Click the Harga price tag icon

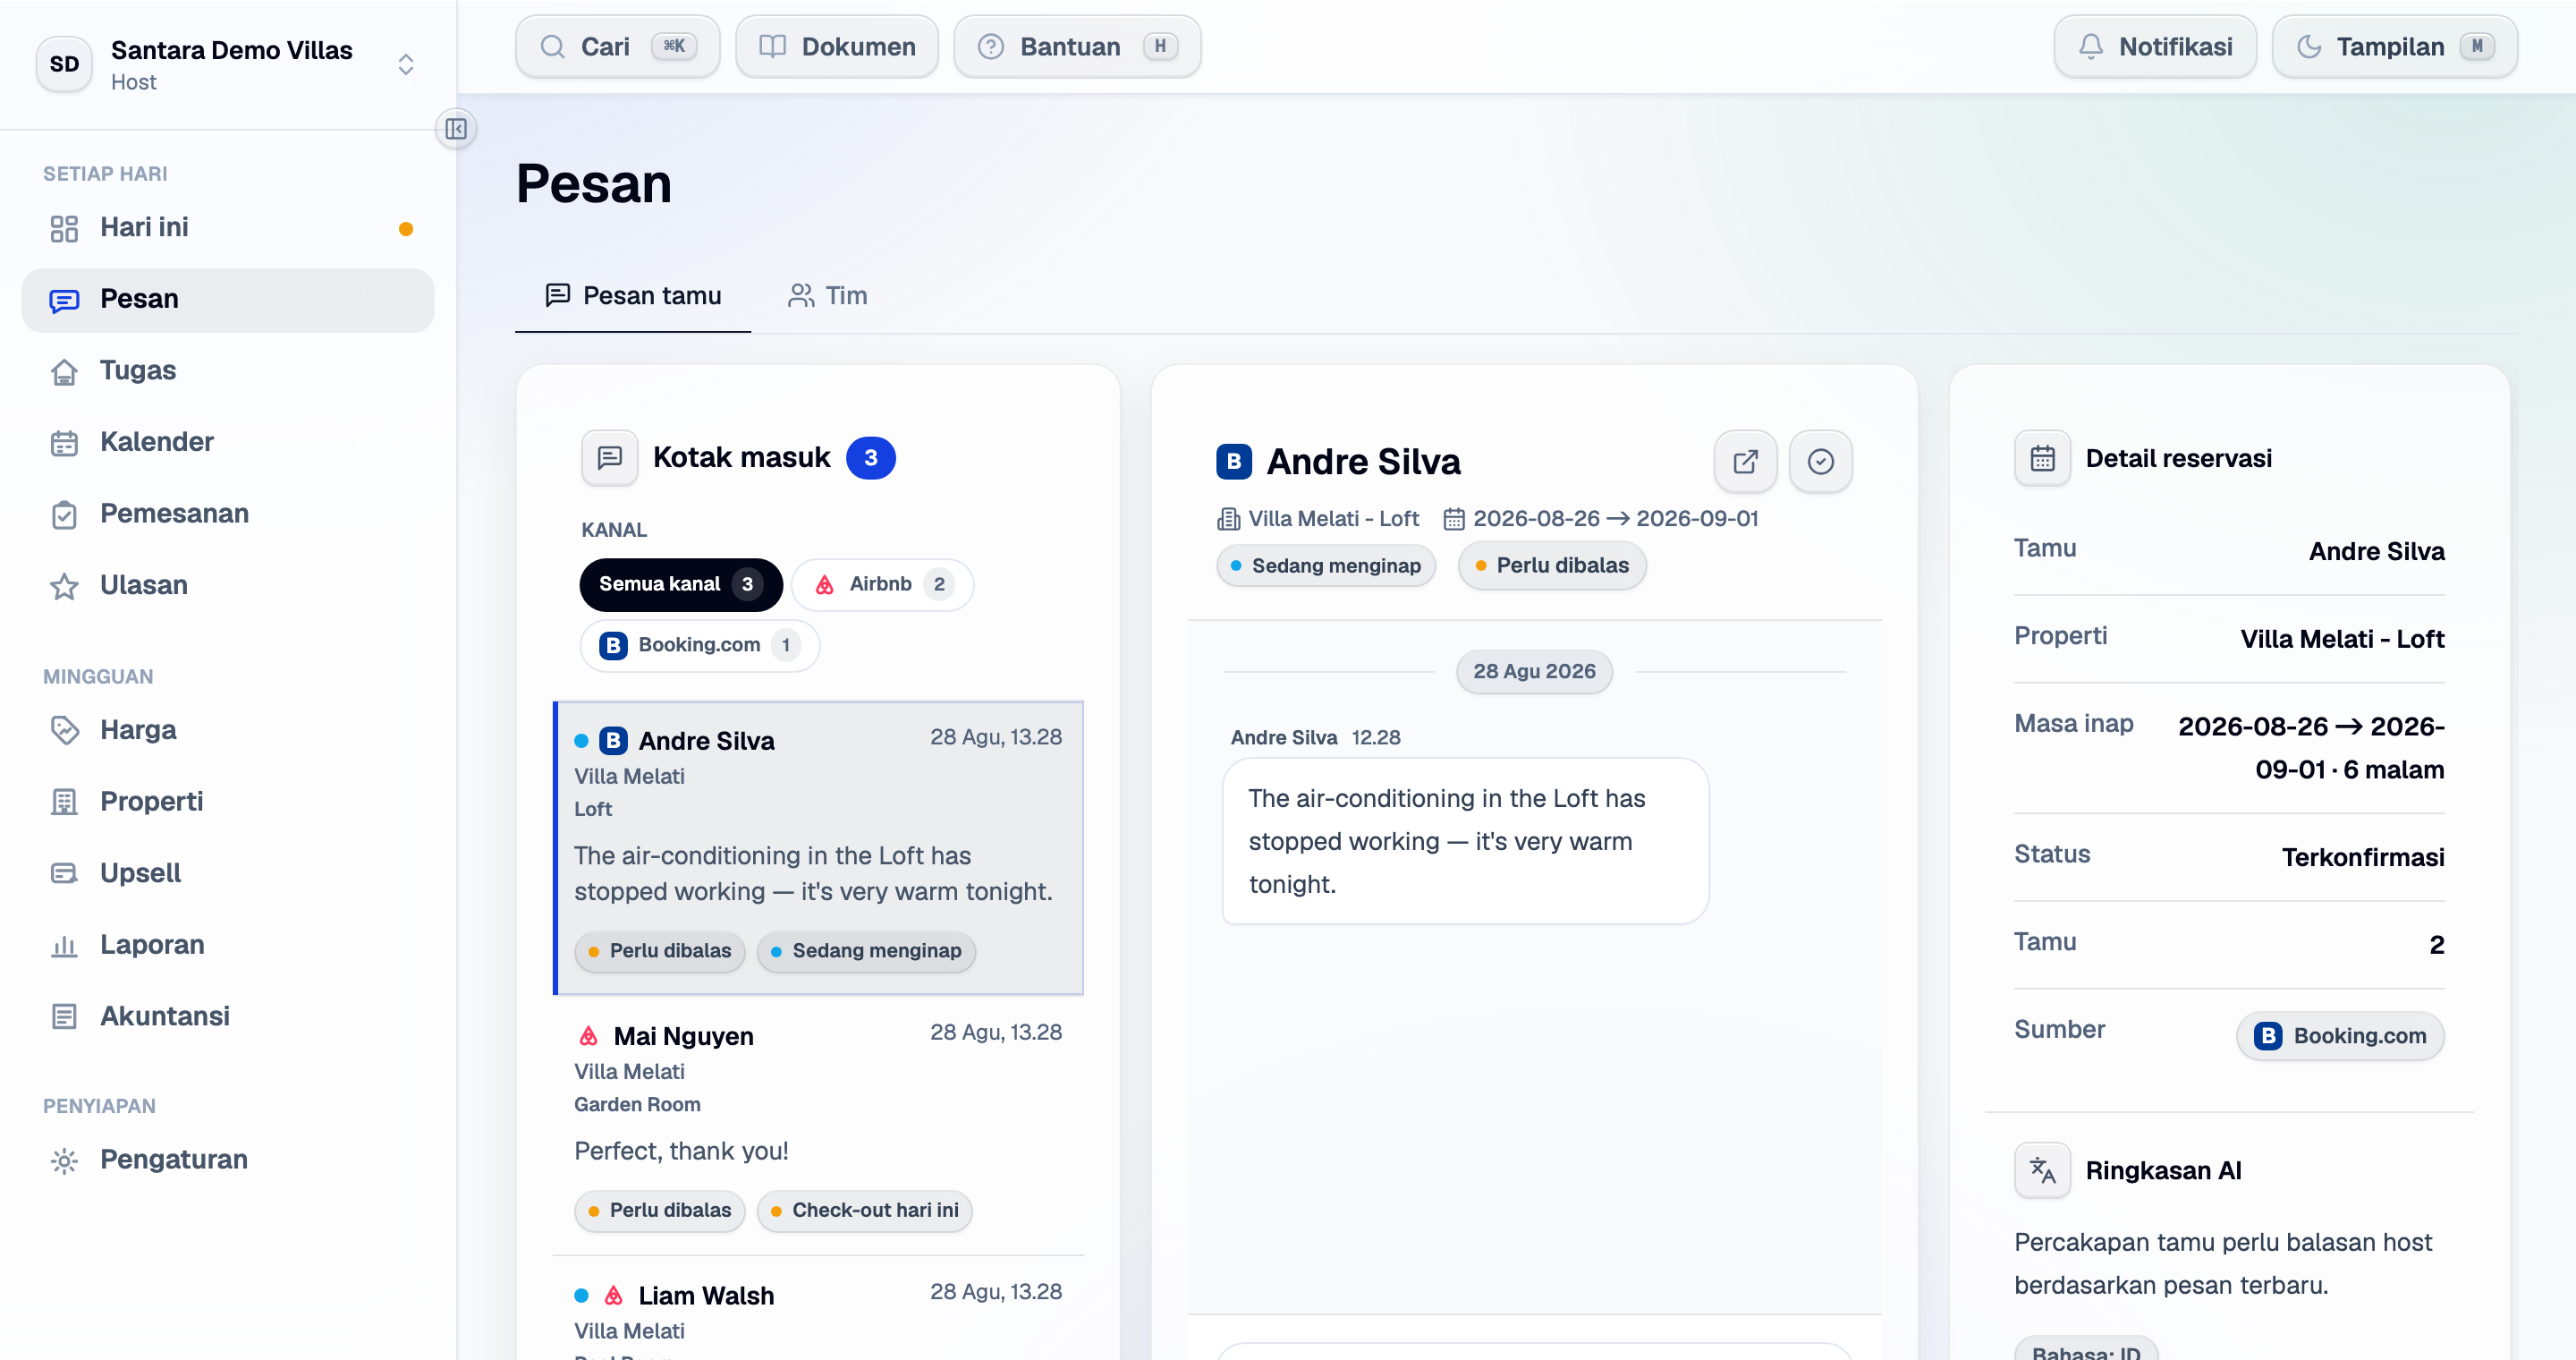[64, 730]
